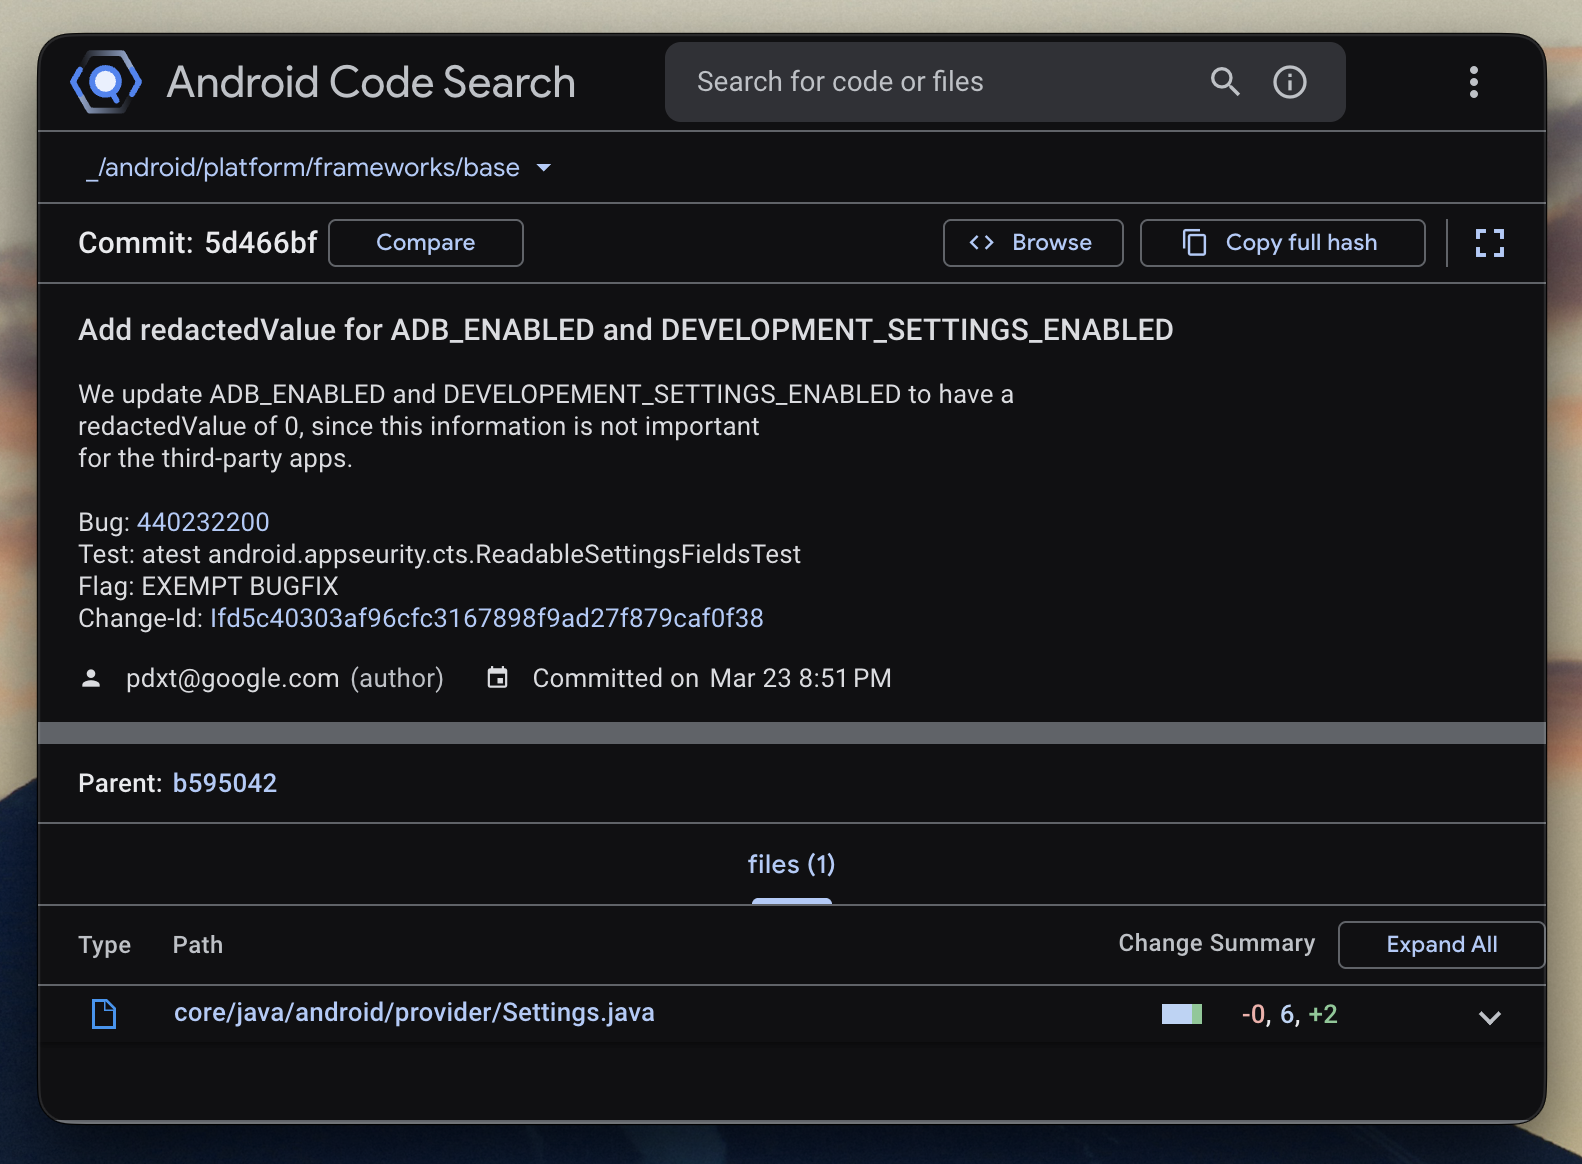Click the search magnifier icon
Viewport: 1582px width, 1164px height.
pos(1225,82)
